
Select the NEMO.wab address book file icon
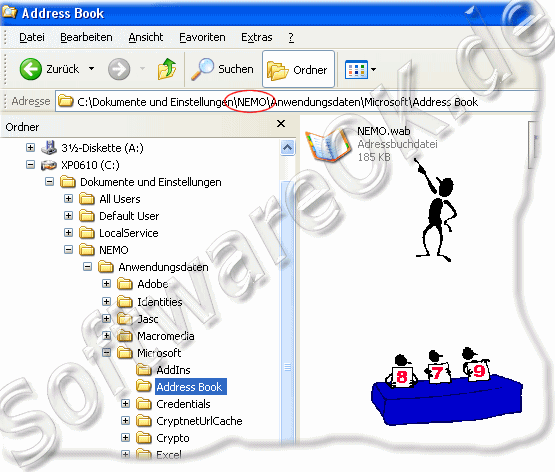pos(328,144)
